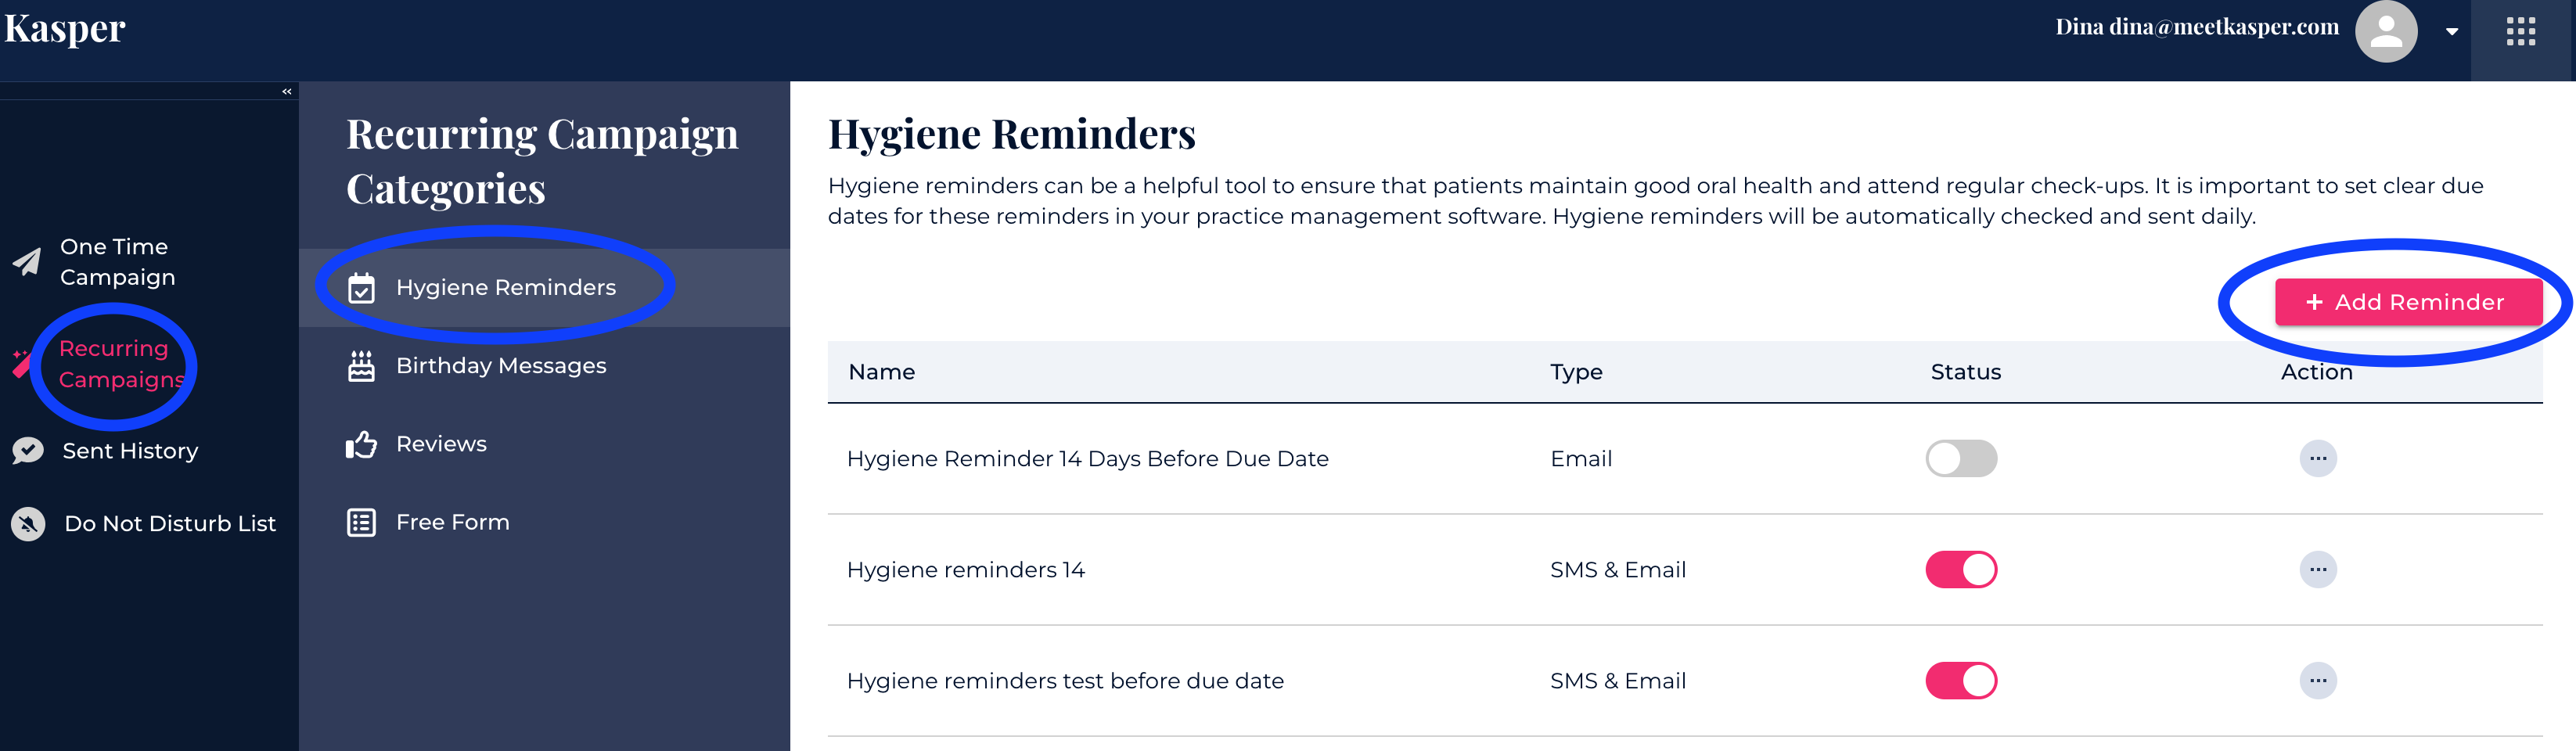Click the Do Not Disturb muted bell icon
The width and height of the screenshot is (2576, 751).
[x=28, y=523]
